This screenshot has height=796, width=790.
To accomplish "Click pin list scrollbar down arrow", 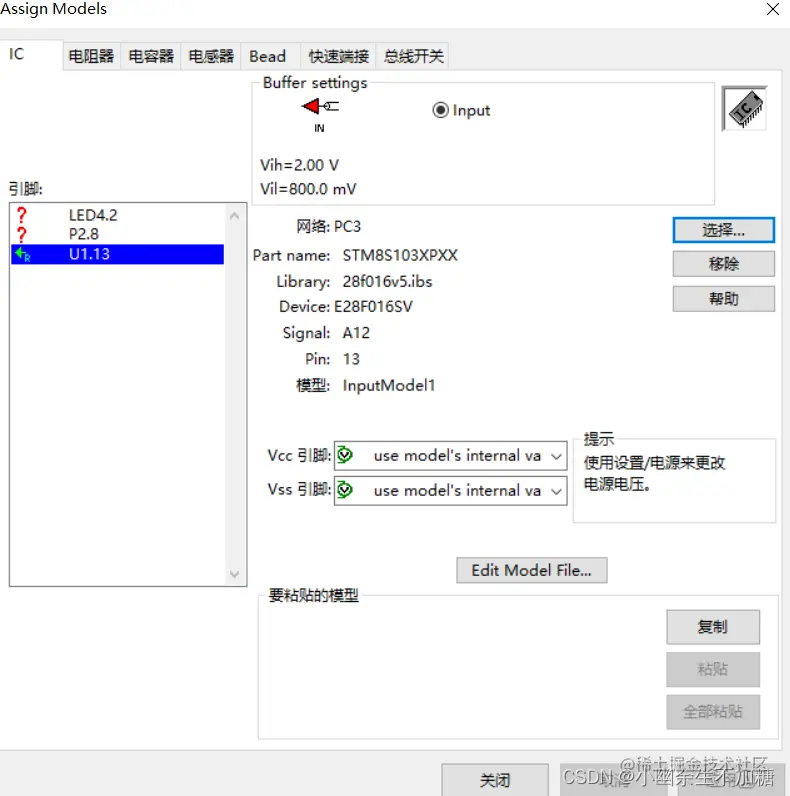I will (x=234, y=574).
